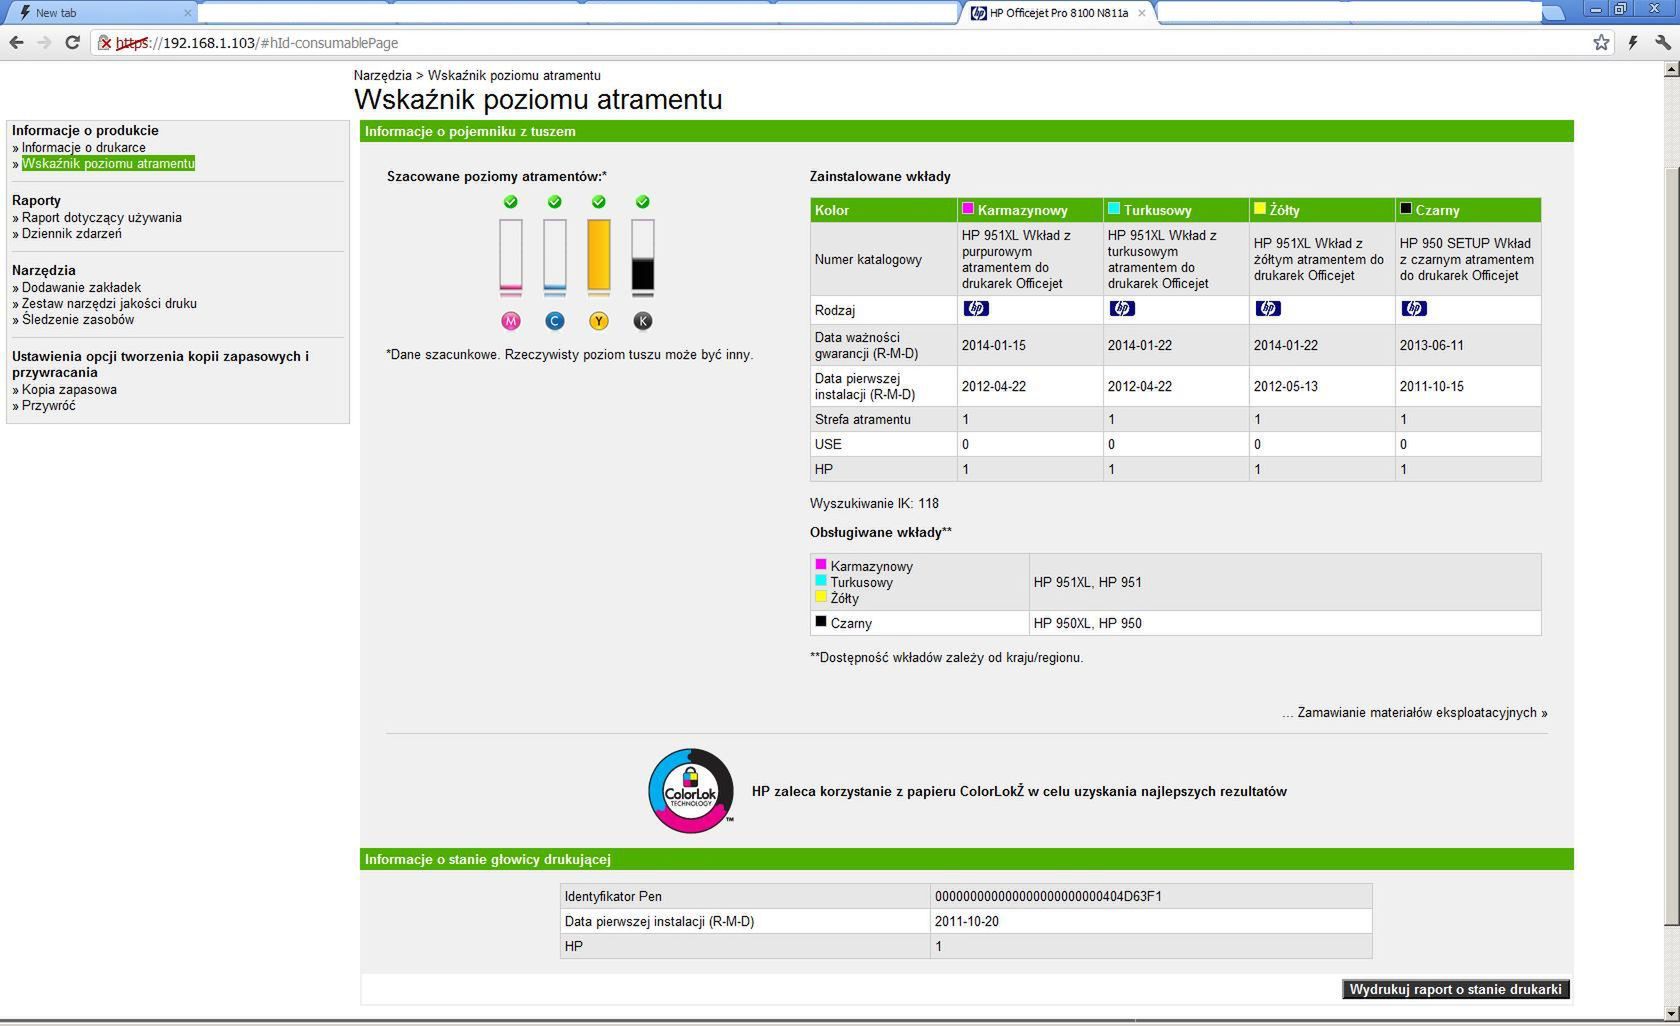Click the address bar URL field
Image resolution: width=1680 pixels, height=1026 pixels.
[850, 43]
